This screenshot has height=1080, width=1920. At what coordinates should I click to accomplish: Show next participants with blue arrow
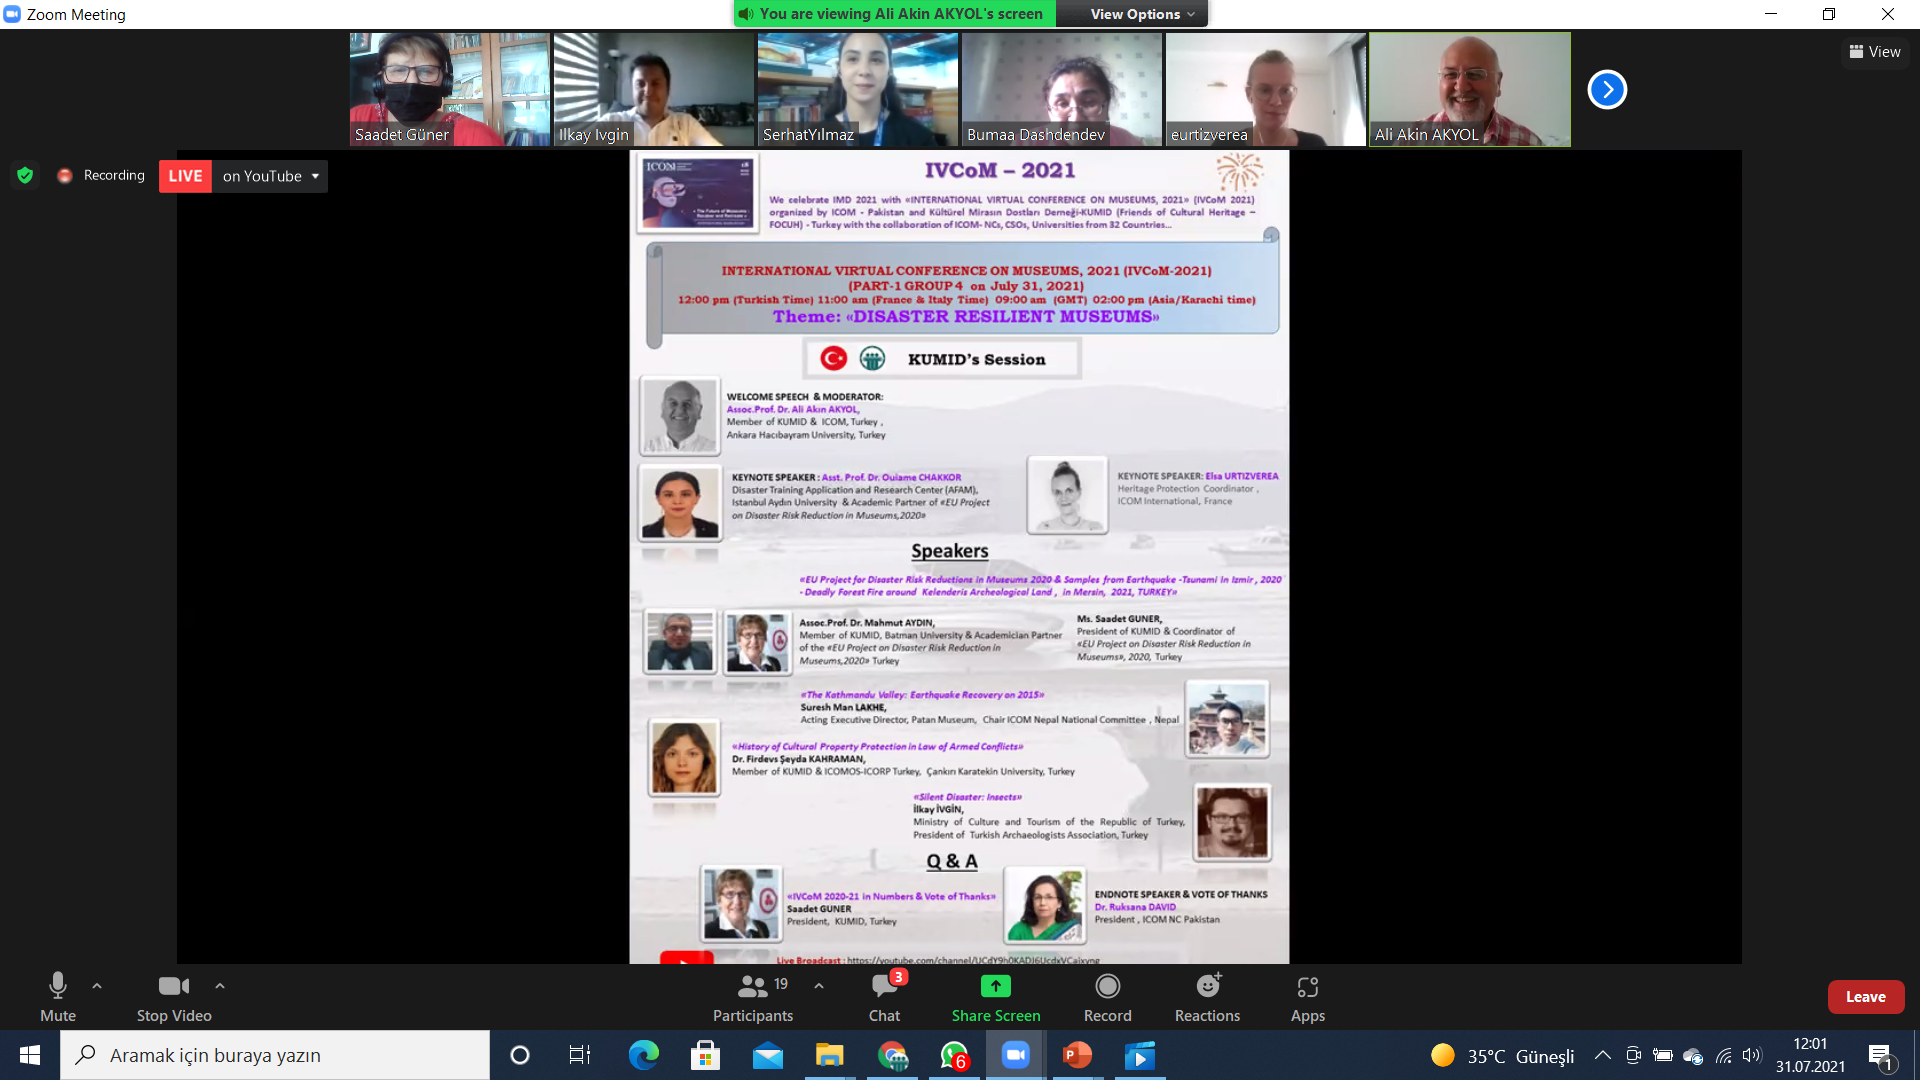coord(1607,90)
